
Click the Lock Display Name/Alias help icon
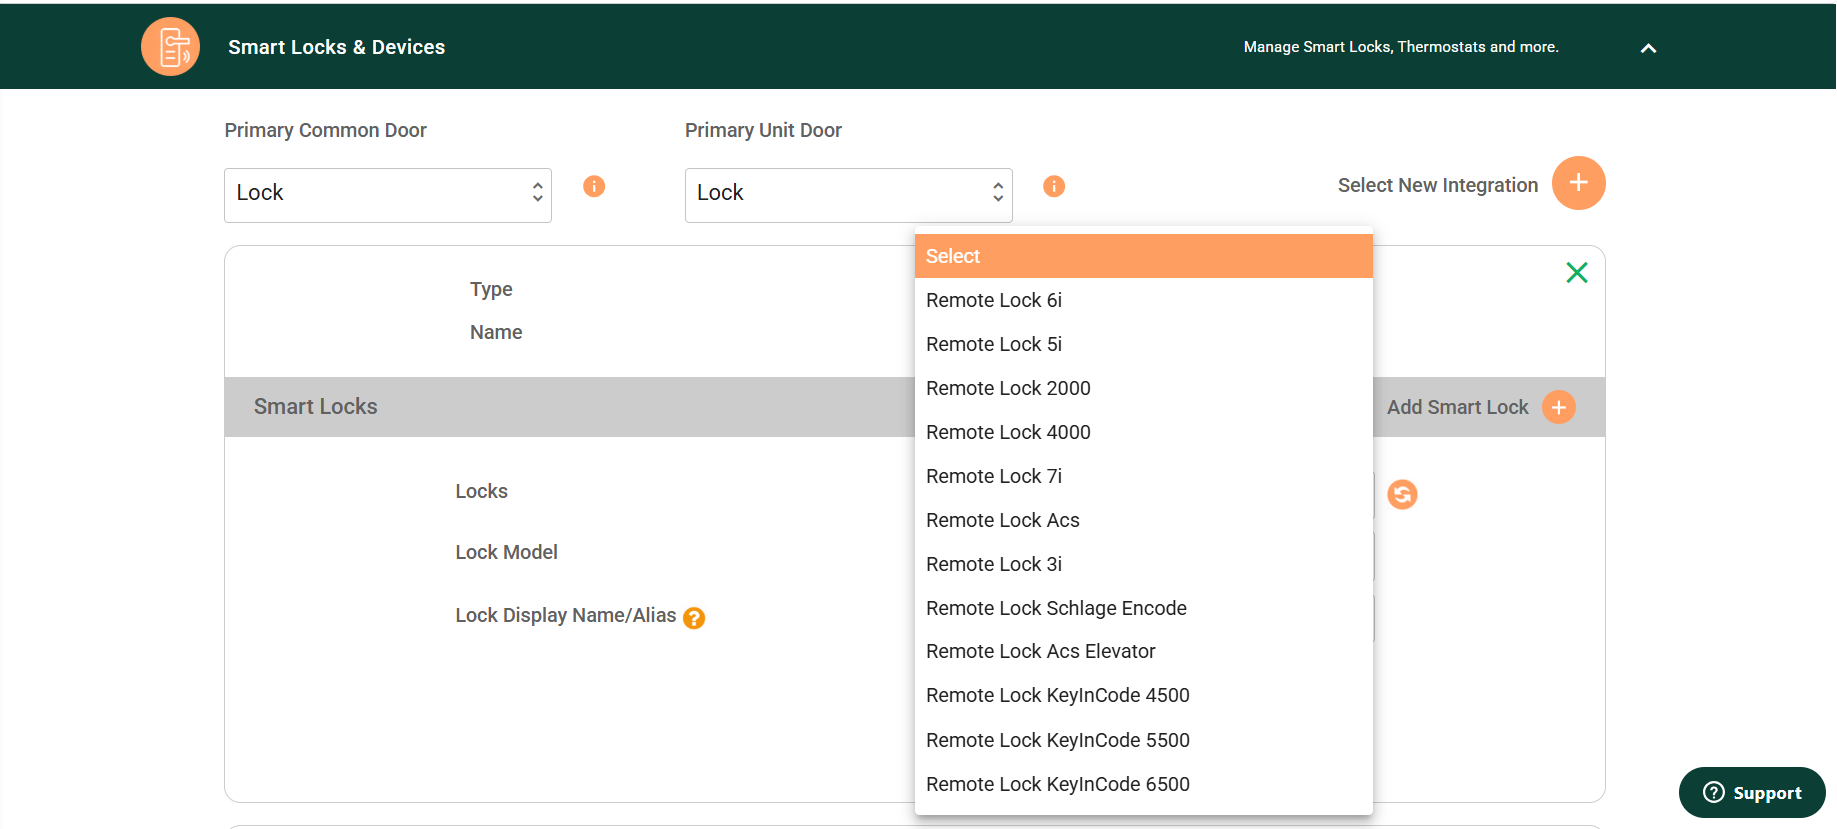click(x=694, y=618)
